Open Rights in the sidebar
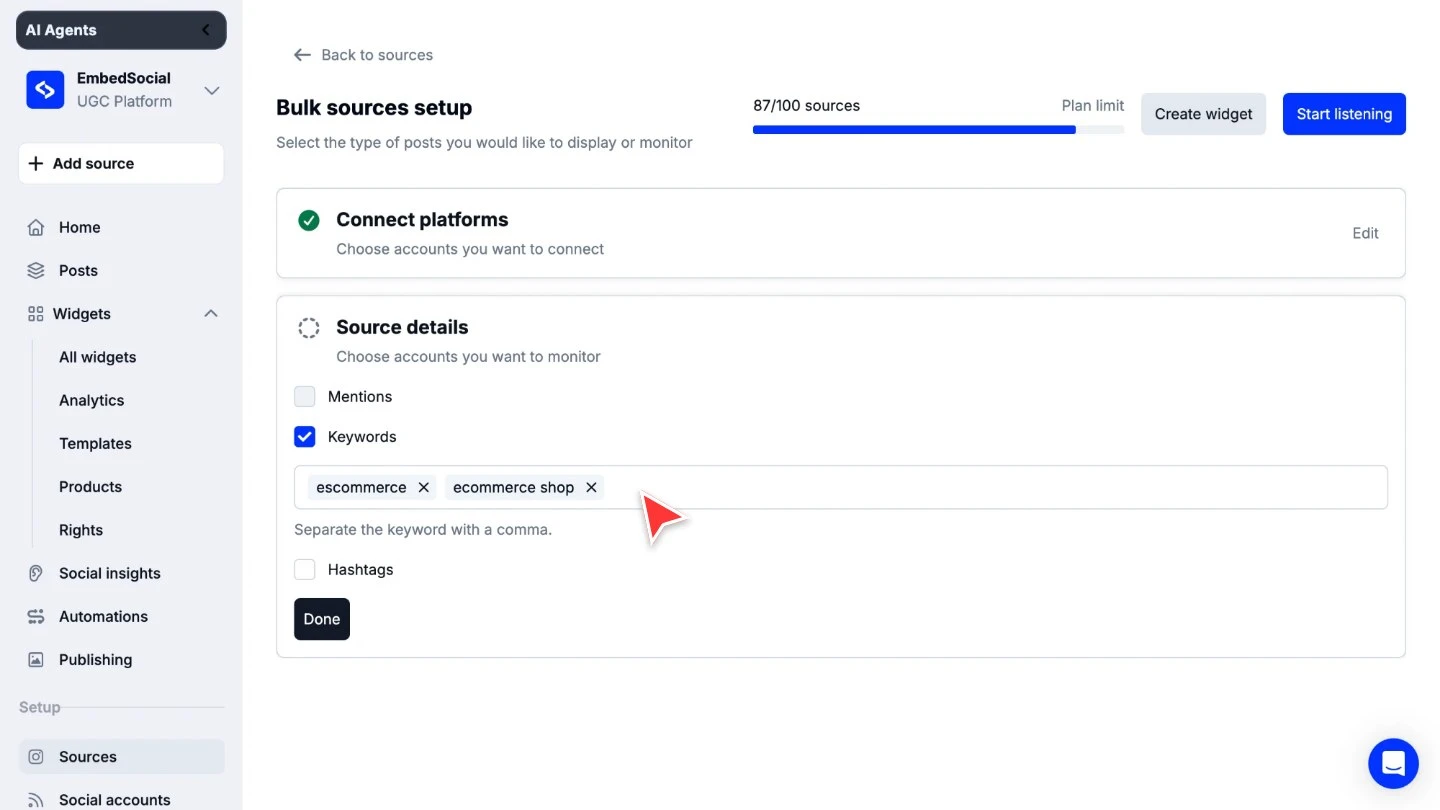Screen dimensions: 1440x810 81,530
